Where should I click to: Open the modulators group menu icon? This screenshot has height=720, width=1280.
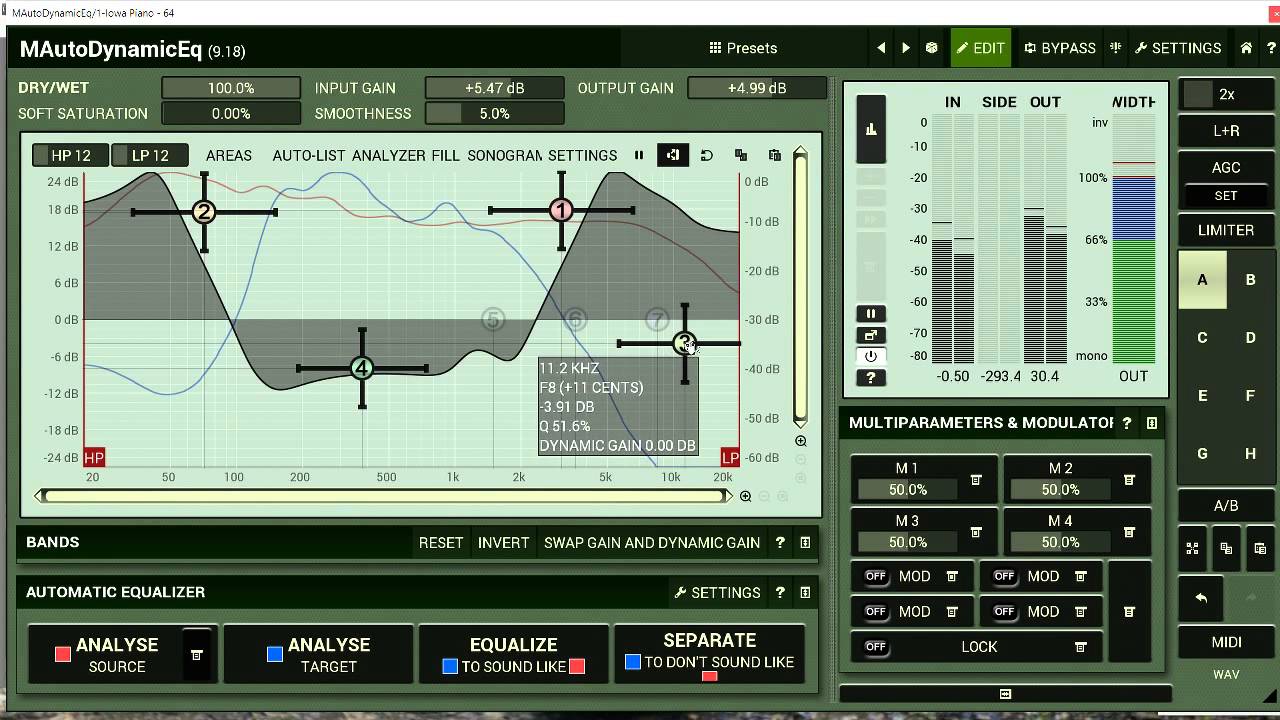coord(1129,611)
